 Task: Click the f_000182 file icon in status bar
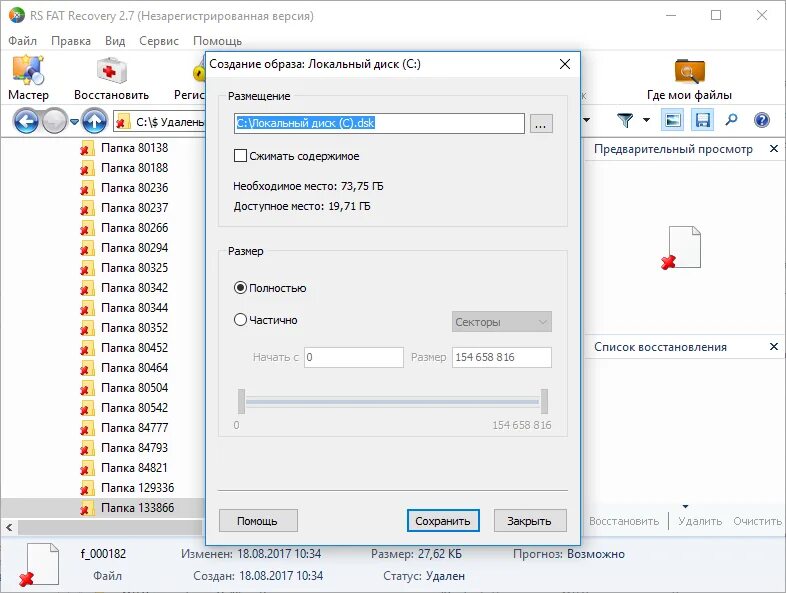(40, 564)
